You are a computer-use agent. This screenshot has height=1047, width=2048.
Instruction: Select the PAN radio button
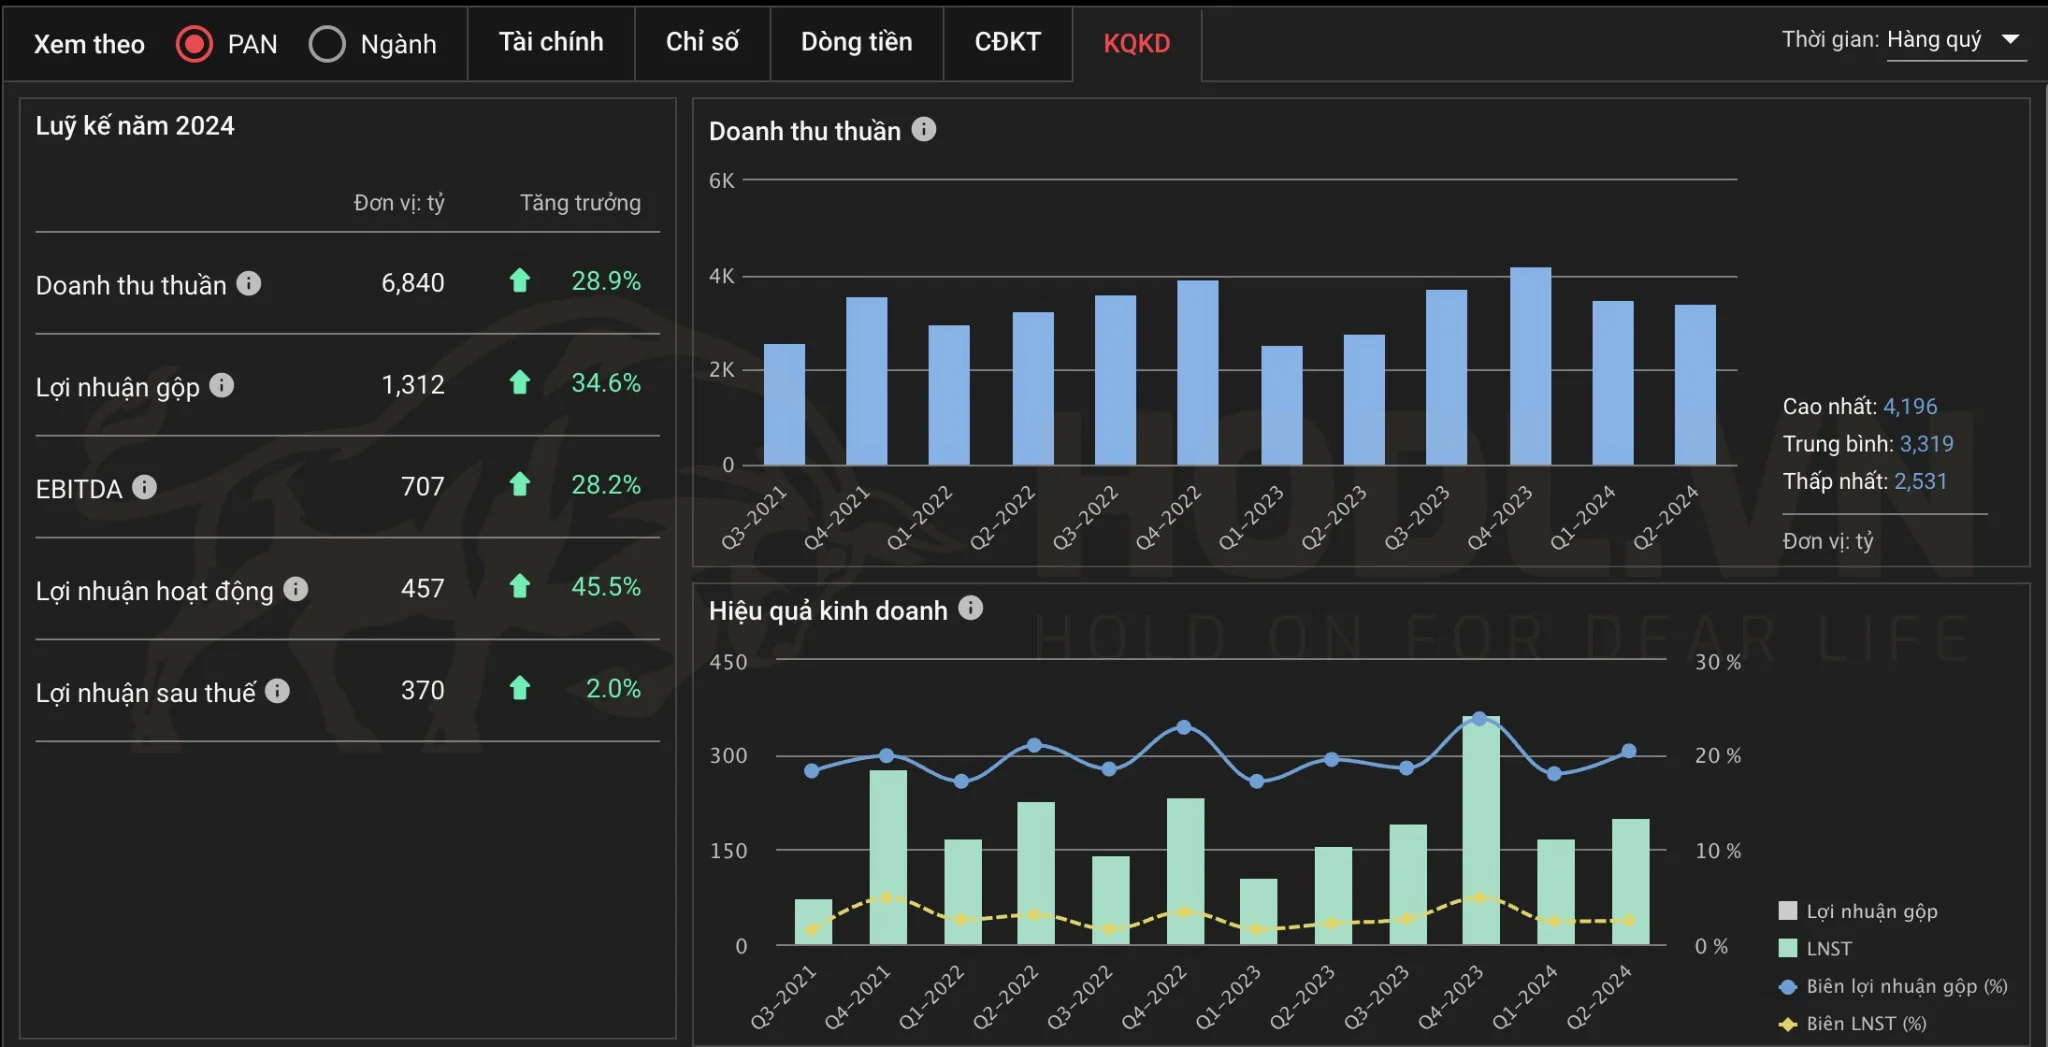(194, 44)
